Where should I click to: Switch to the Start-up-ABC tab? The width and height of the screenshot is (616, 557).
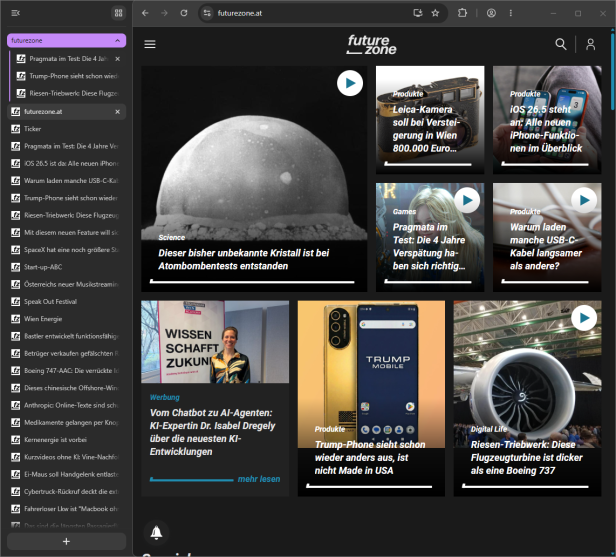click(x=66, y=267)
